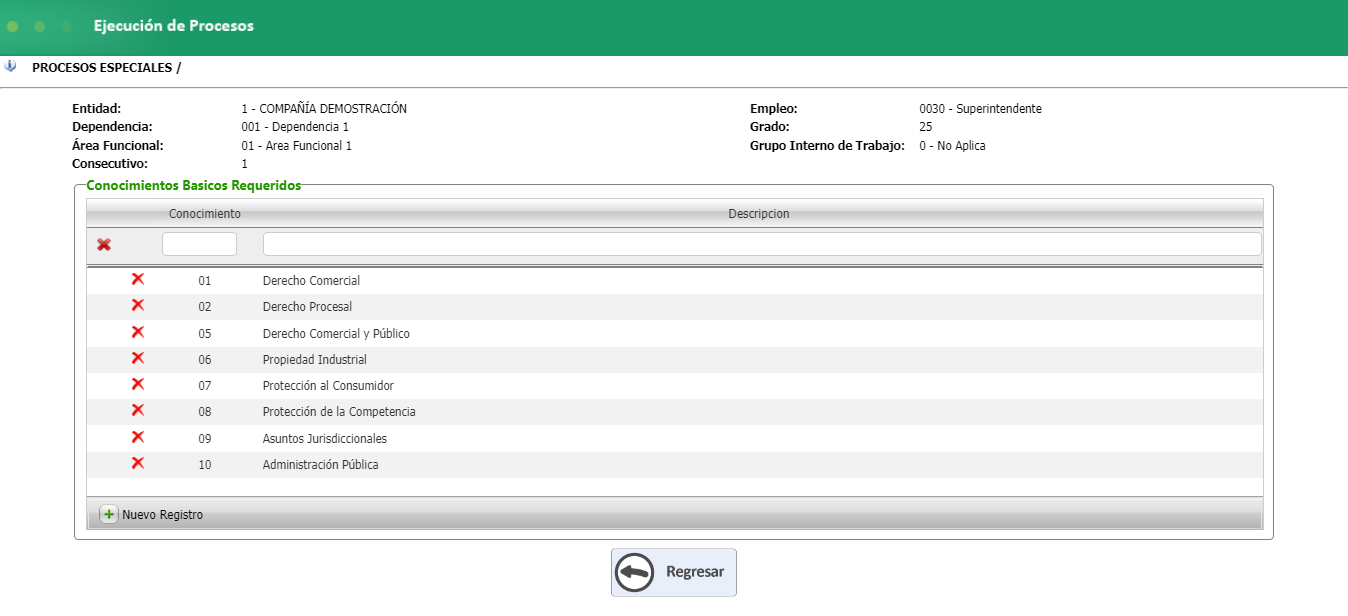Delete the Derecho Procesal row
This screenshot has height=616, width=1348.
pyautogui.click(x=138, y=305)
